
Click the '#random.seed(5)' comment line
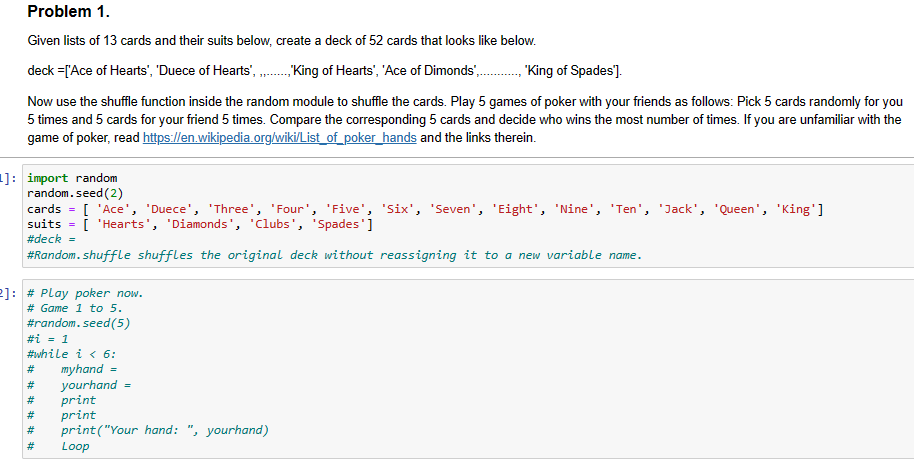(79, 323)
